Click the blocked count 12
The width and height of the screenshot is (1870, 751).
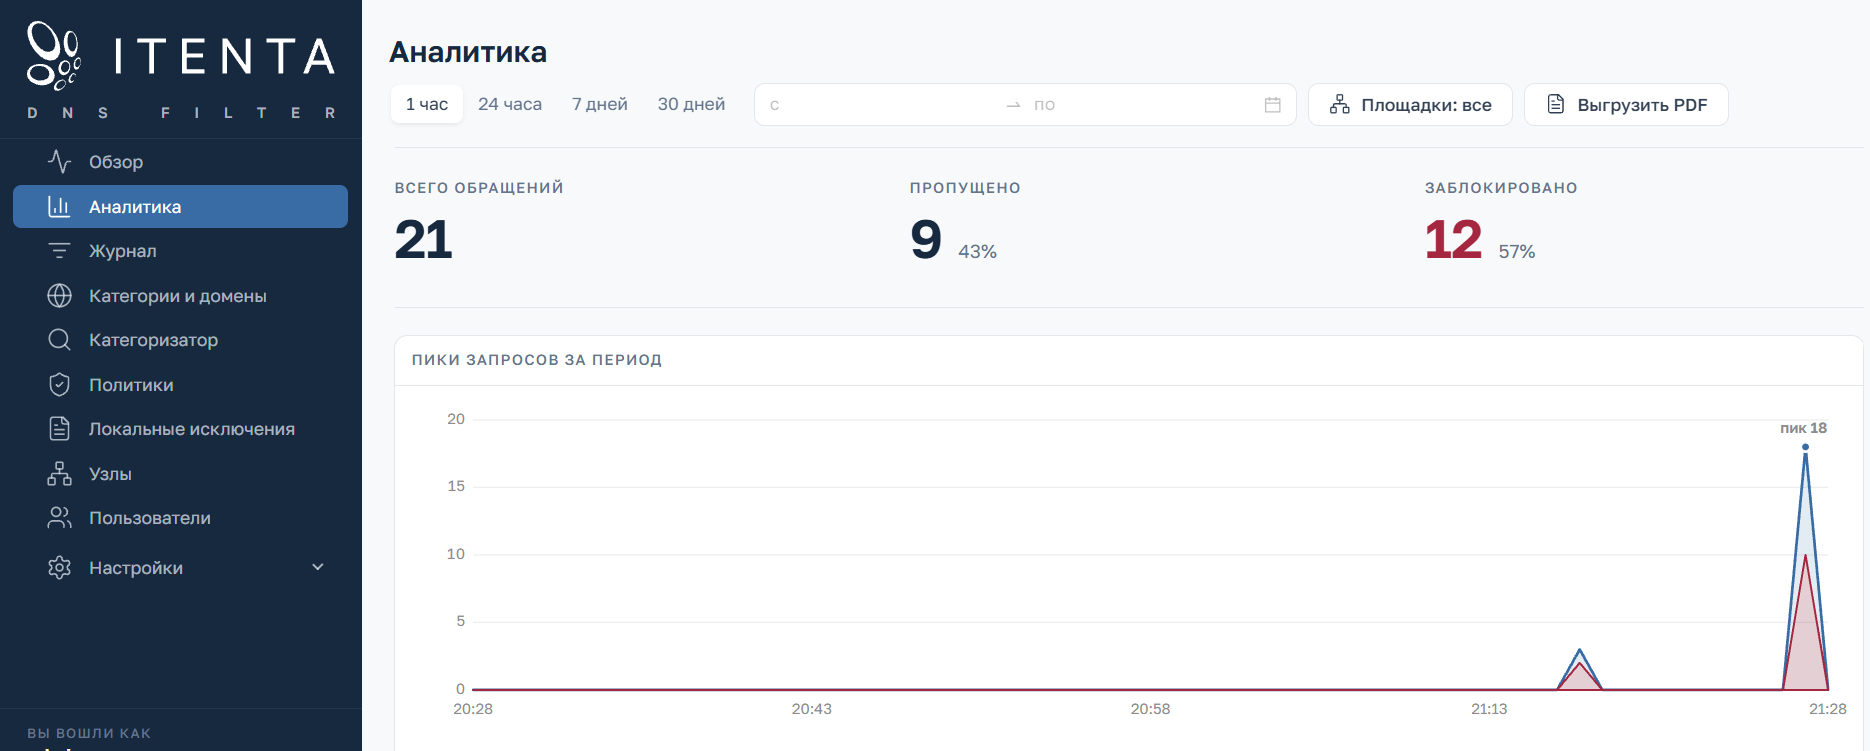coord(1453,240)
